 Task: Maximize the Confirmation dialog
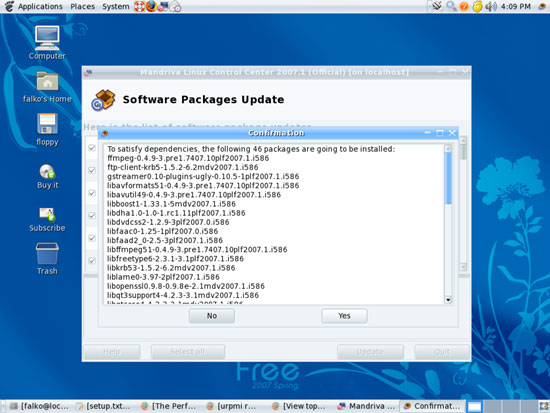pos(440,133)
